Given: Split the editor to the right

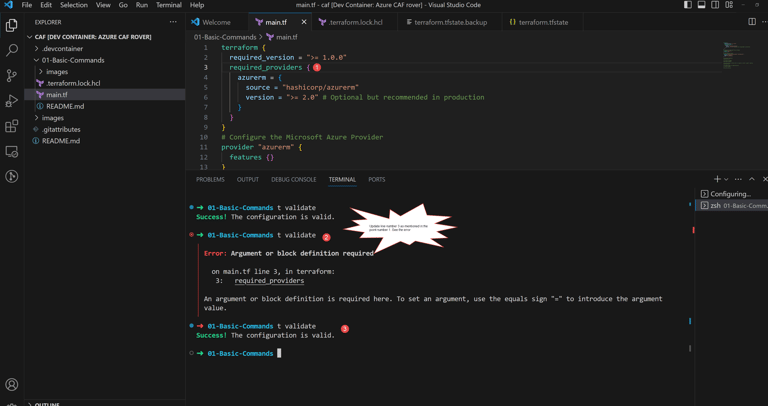Looking at the screenshot, I should (x=752, y=22).
